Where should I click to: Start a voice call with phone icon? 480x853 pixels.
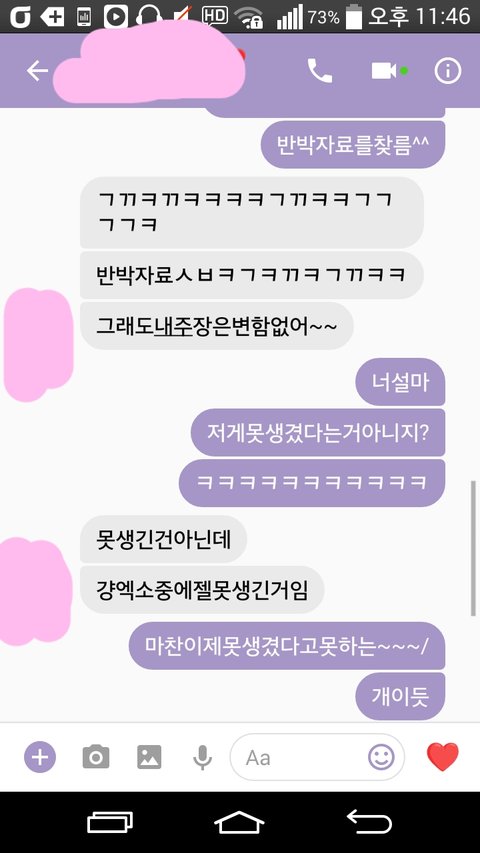pos(320,71)
